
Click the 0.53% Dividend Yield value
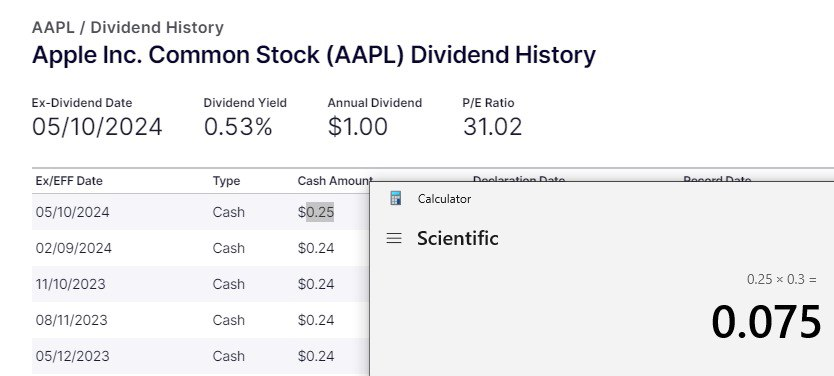coord(238,127)
